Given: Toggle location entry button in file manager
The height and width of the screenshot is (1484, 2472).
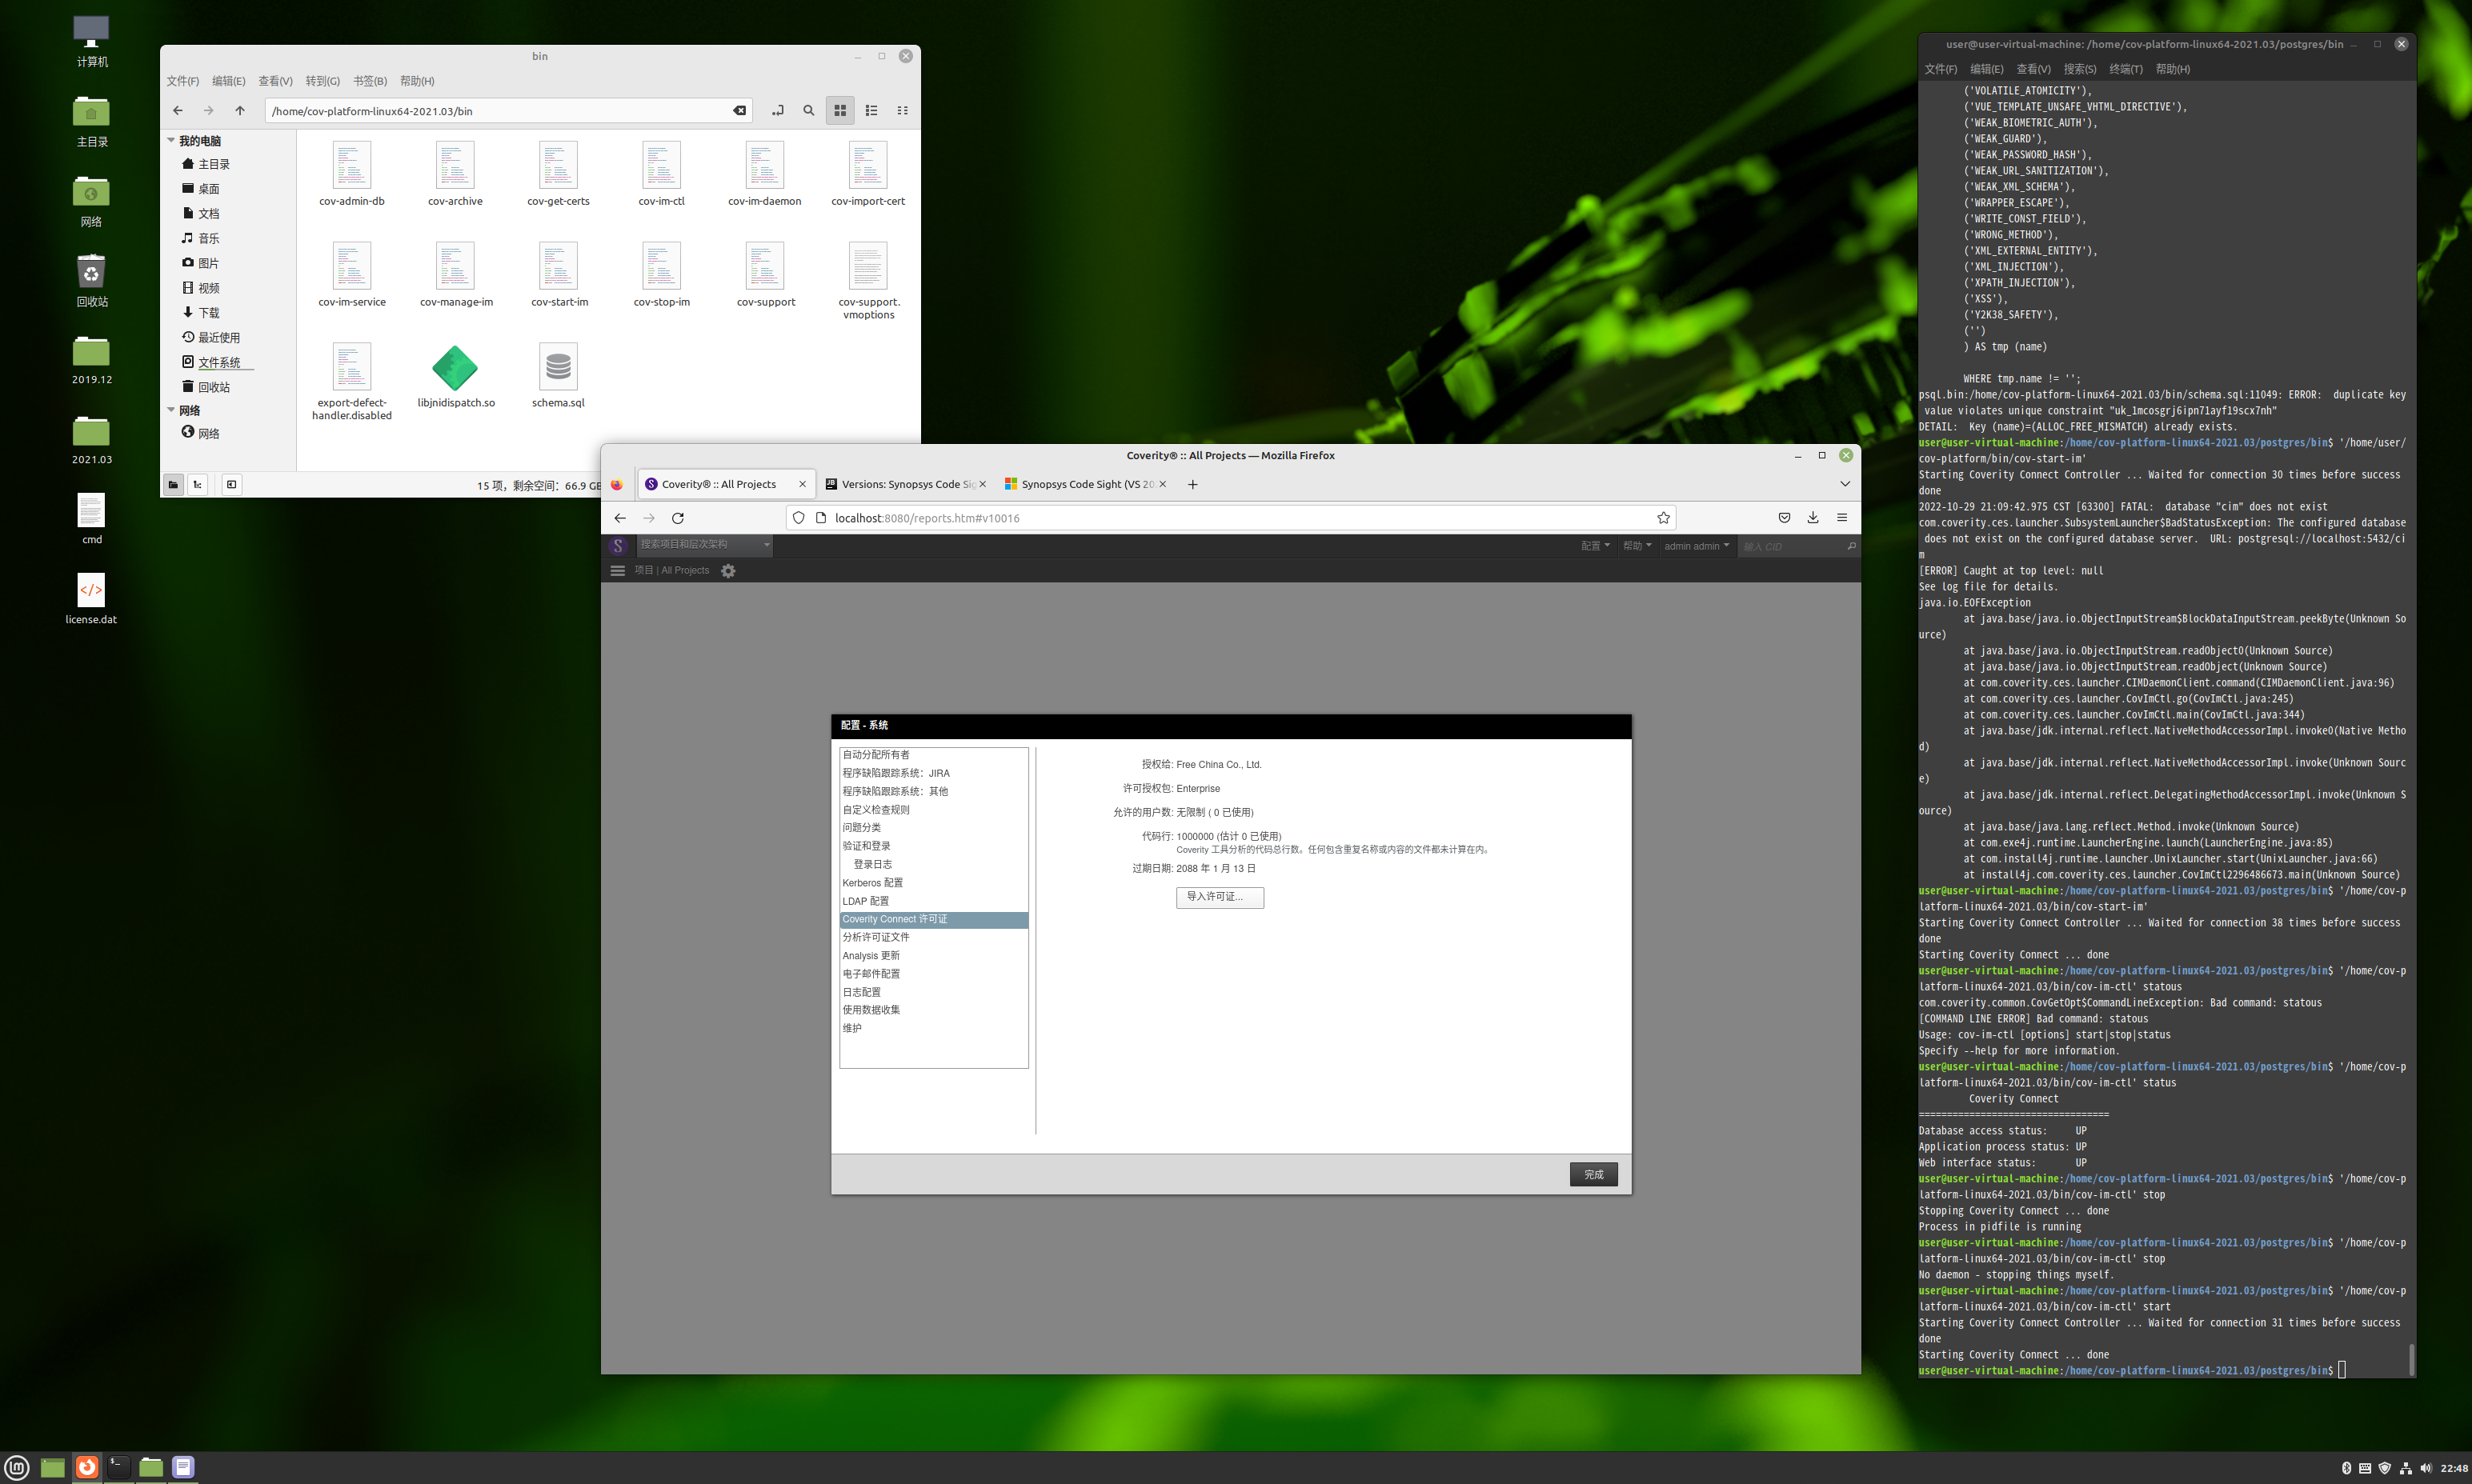Looking at the screenshot, I should pyautogui.click(x=777, y=111).
